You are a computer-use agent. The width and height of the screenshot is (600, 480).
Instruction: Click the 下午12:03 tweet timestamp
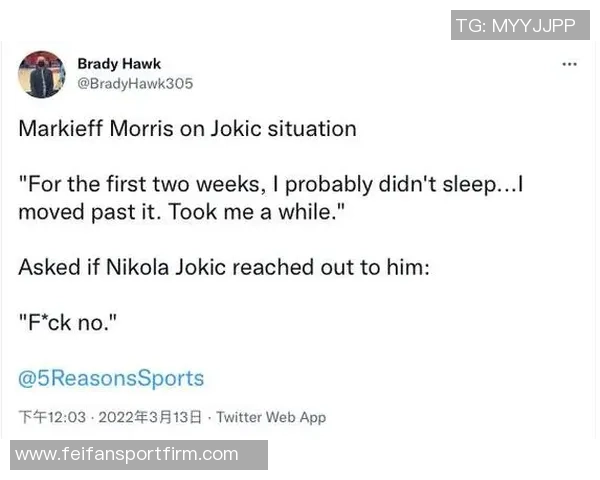tap(59, 417)
